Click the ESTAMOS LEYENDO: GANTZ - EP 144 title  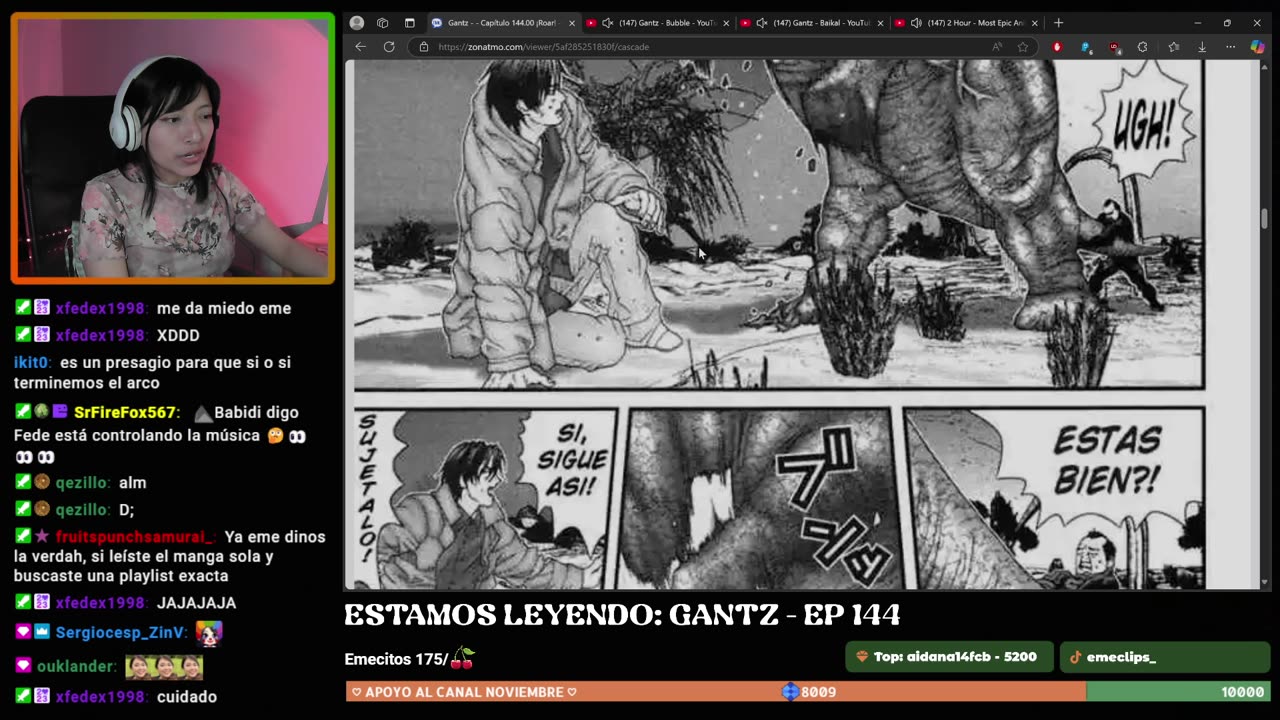coord(622,615)
